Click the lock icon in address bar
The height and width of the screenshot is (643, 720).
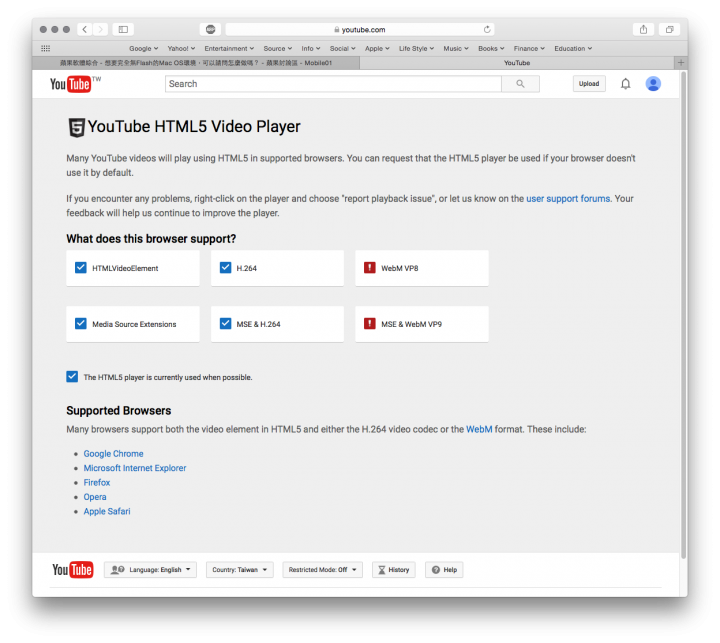click(337, 29)
